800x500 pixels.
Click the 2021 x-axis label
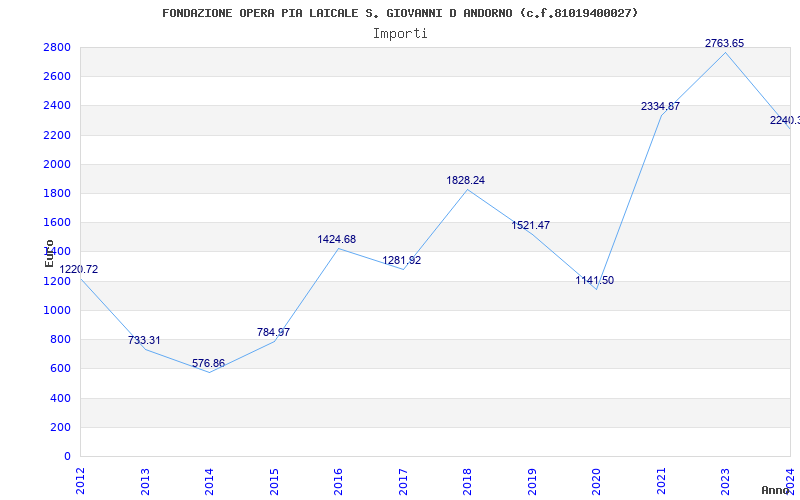[x=661, y=482]
